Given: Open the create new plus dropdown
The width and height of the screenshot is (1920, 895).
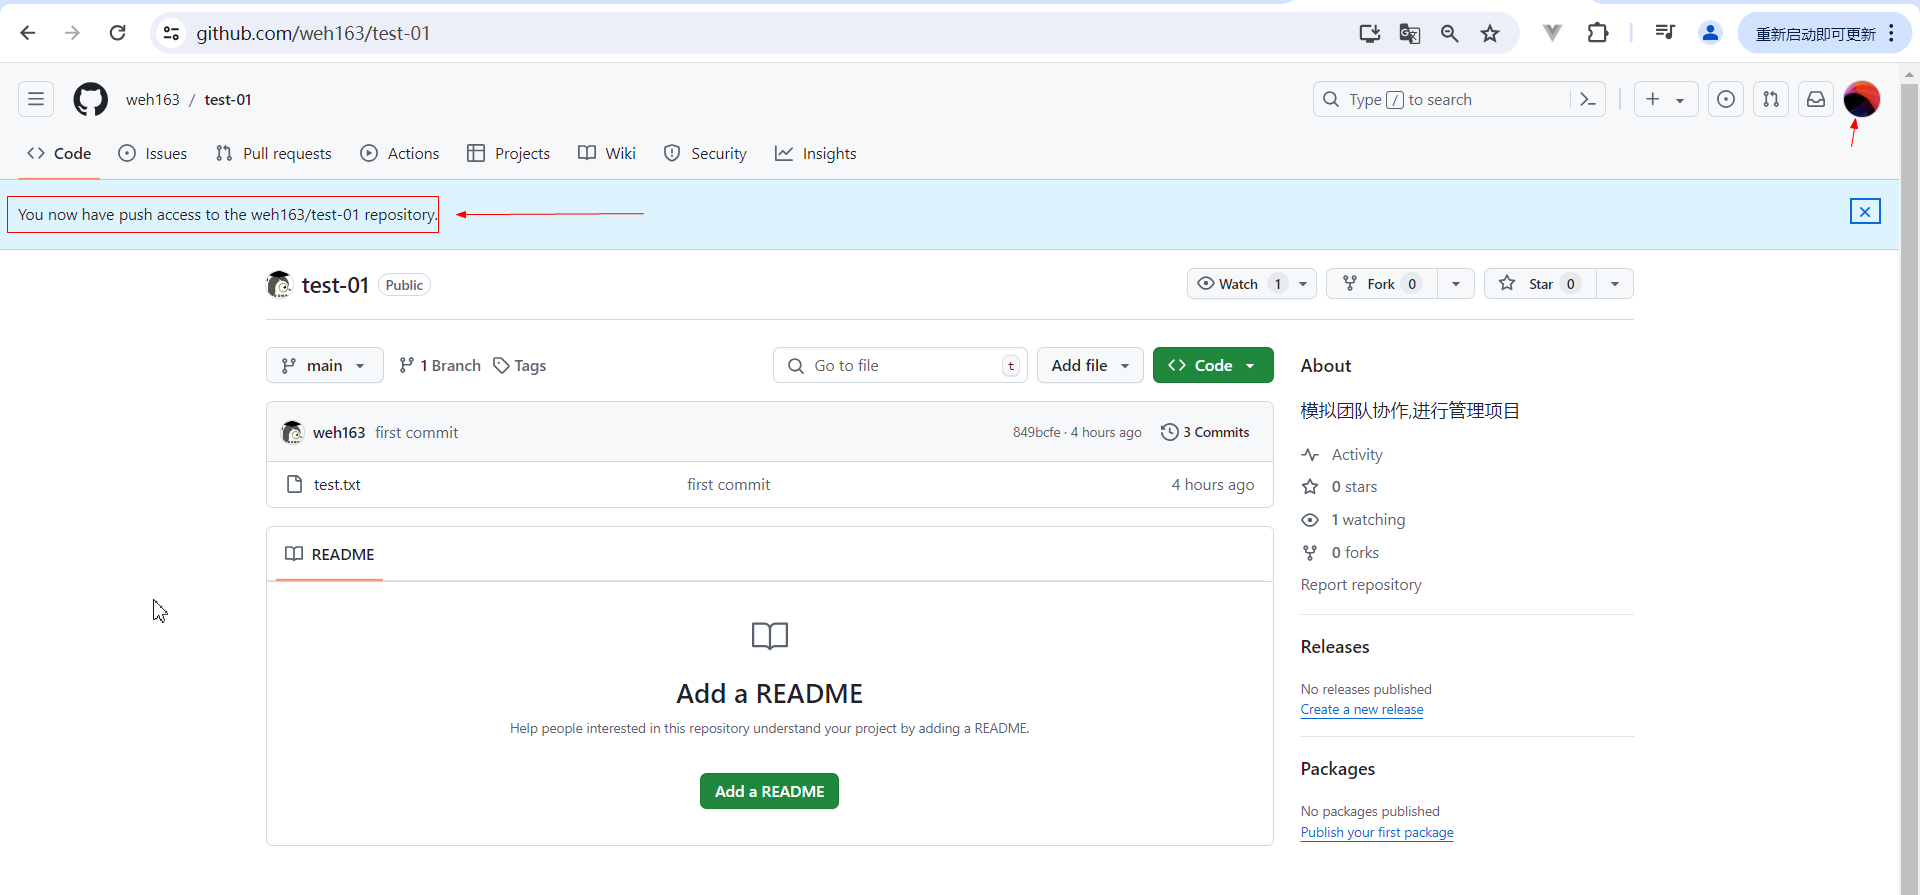Looking at the screenshot, I should 1666,99.
